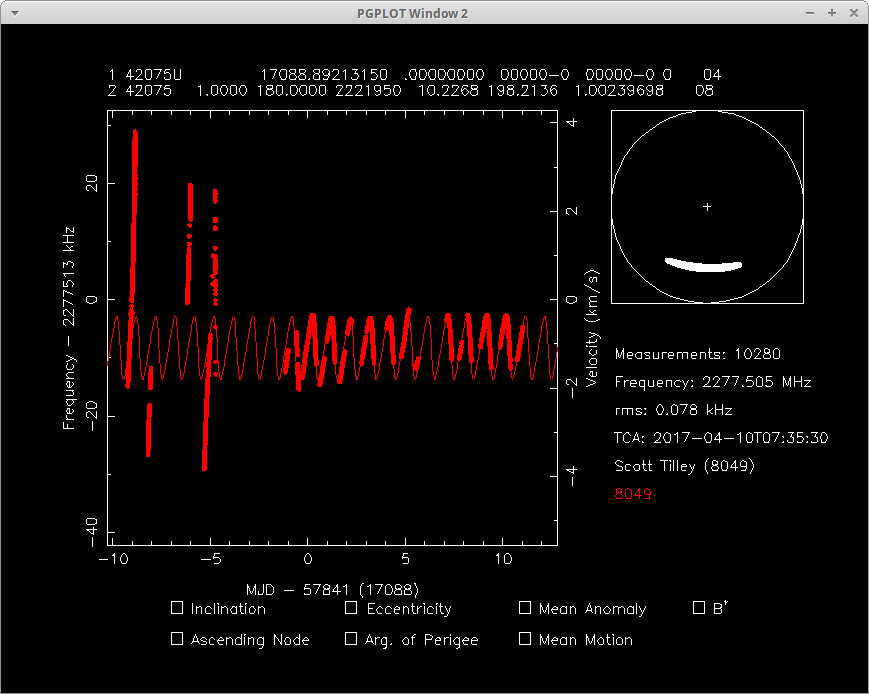Click the white satellite track in sky plot

pyautogui.click(x=704, y=266)
